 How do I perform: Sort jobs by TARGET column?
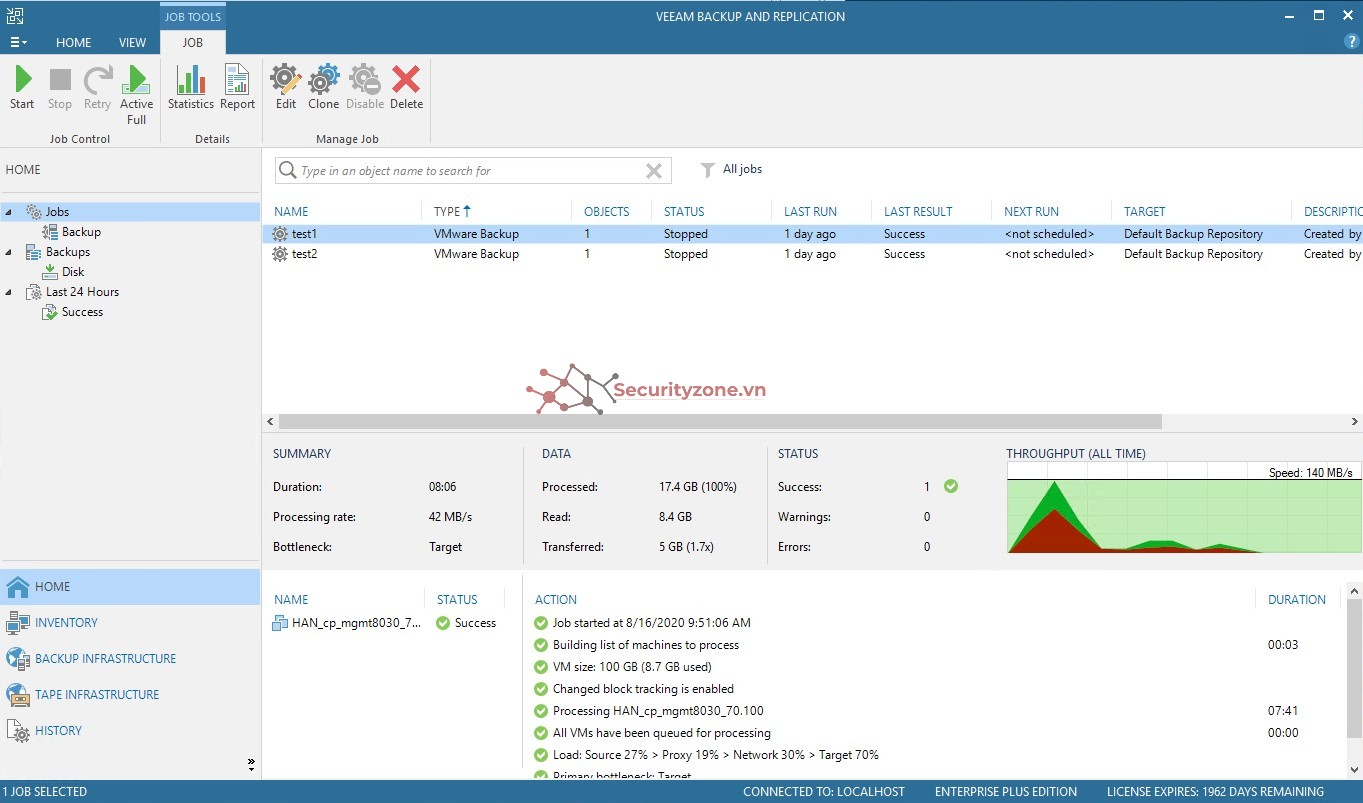[1144, 212]
